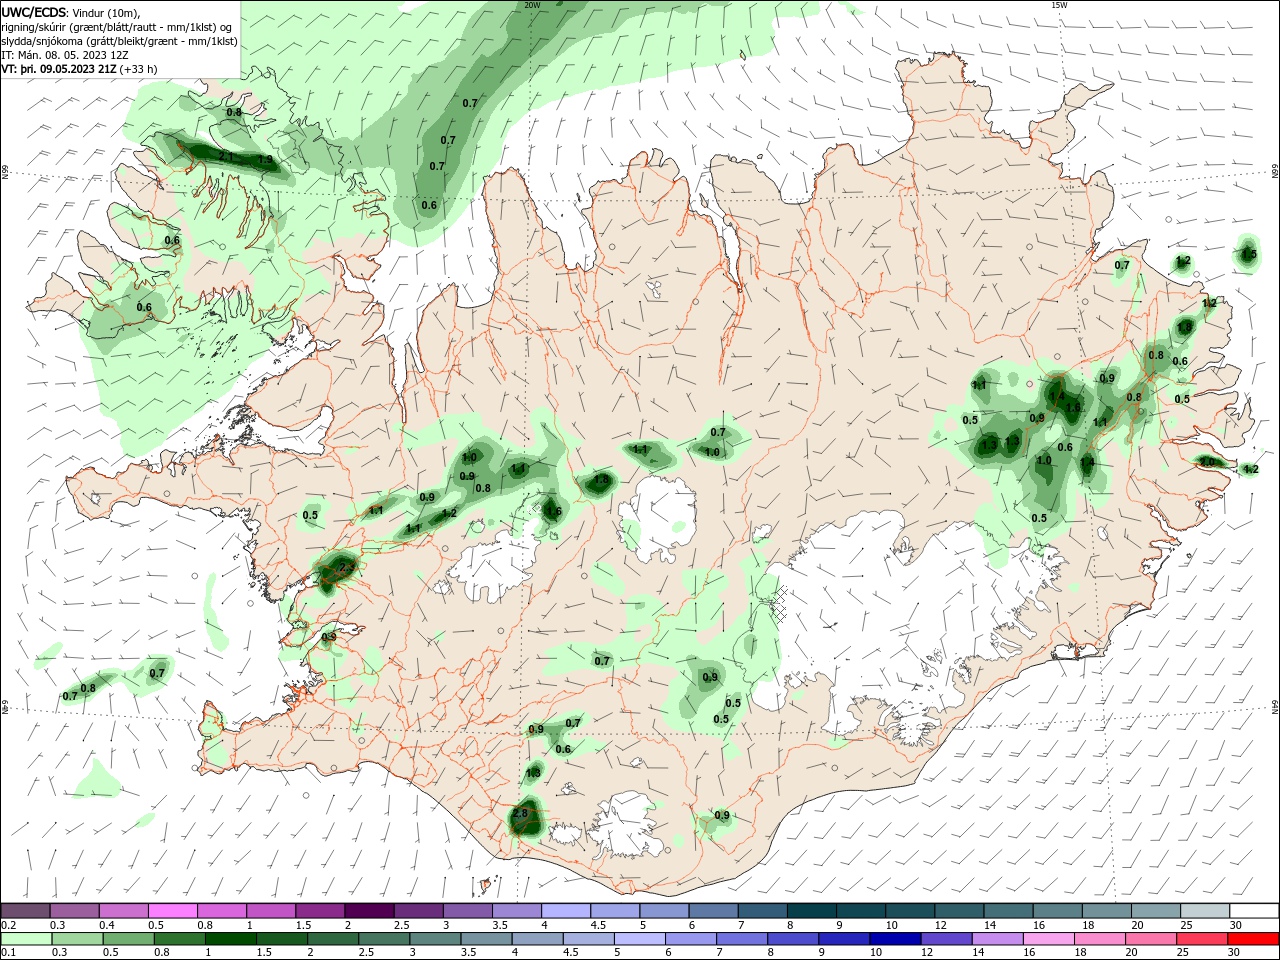Click the 2.2 precipitation value near Reykjavík
Viewport: 1280px width, 960px height.
(346, 567)
